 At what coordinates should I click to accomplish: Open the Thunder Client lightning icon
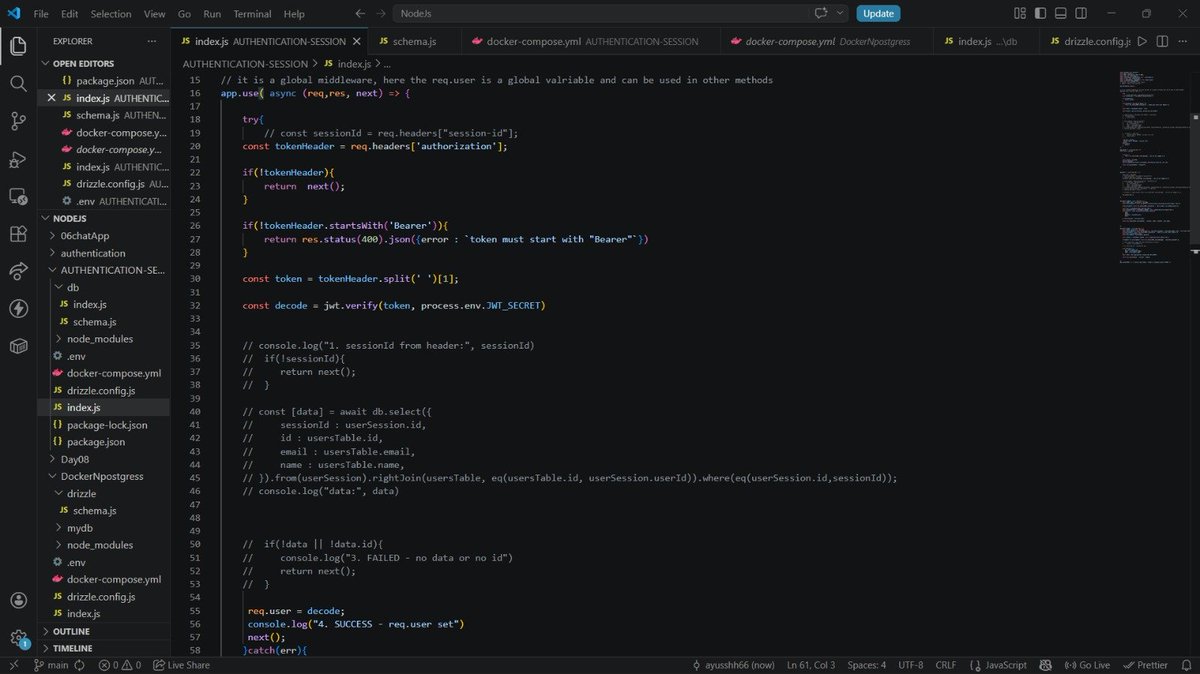click(18, 309)
